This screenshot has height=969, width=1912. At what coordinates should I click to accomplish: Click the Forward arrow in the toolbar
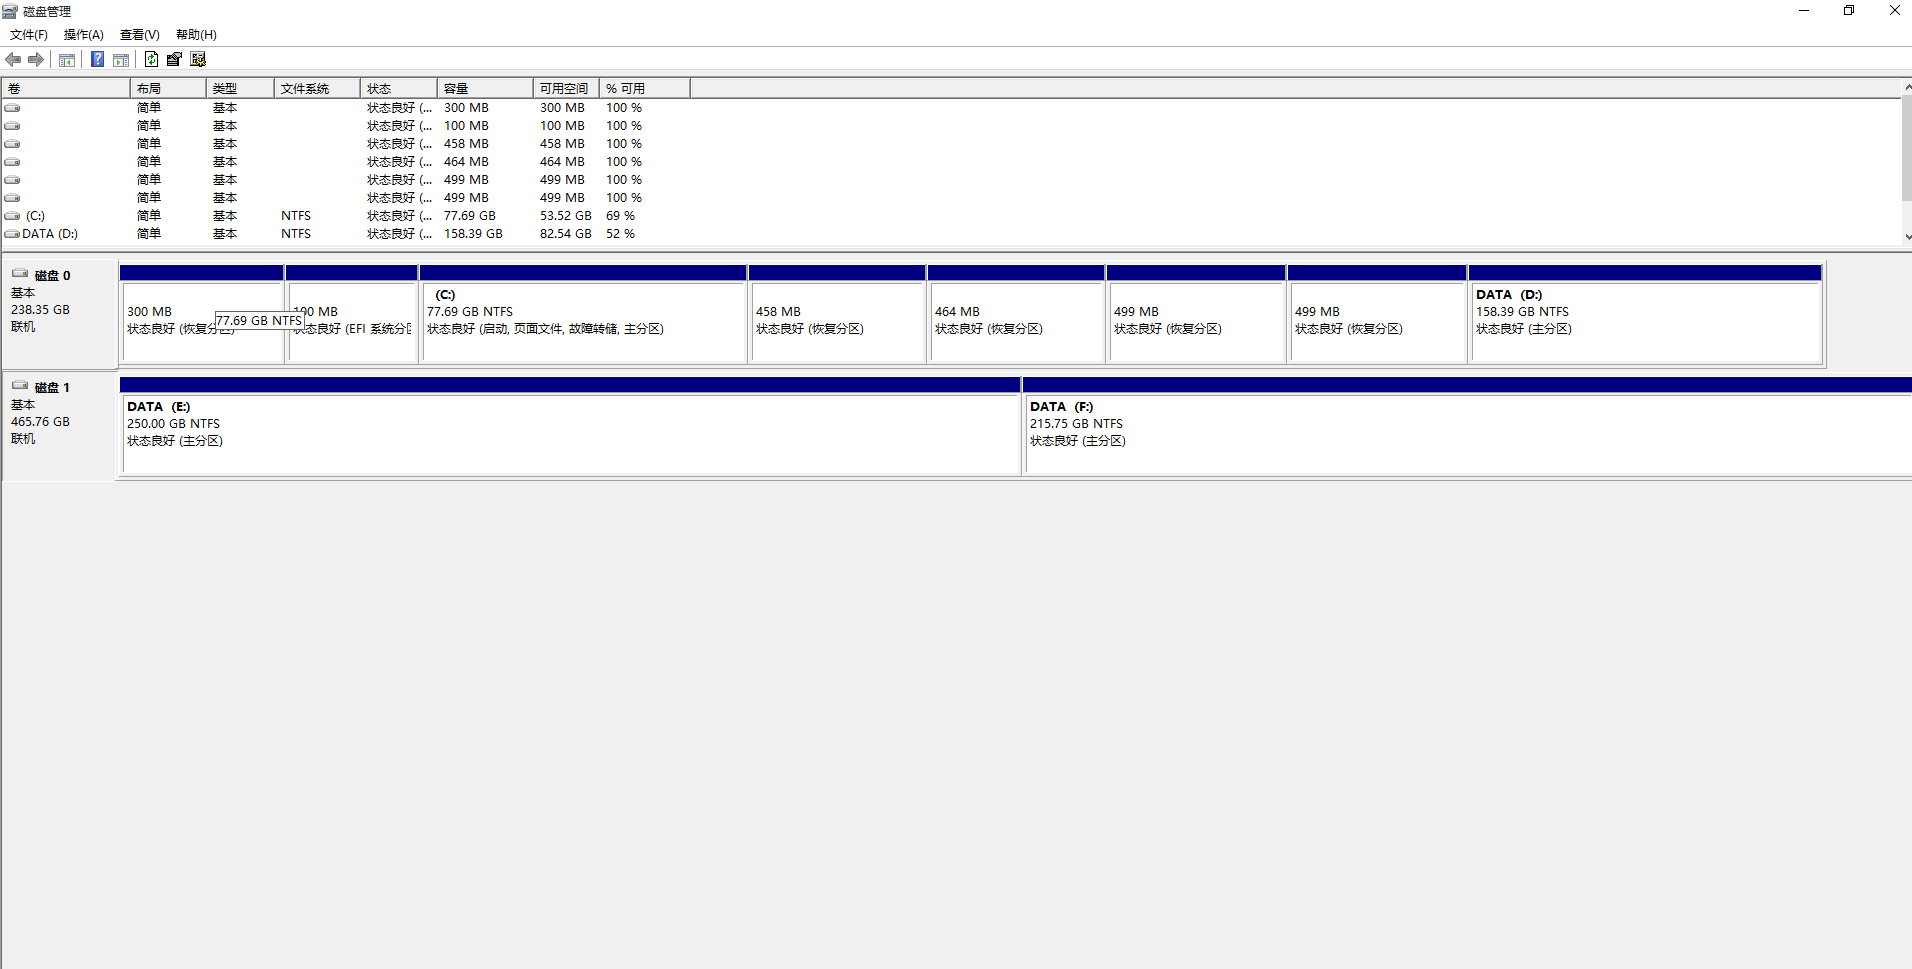36,60
